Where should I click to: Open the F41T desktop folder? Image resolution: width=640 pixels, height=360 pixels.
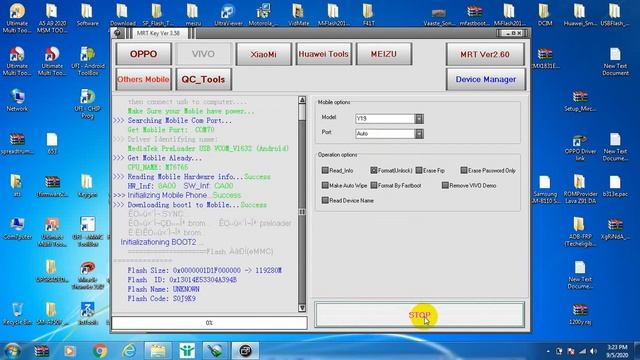(368, 16)
